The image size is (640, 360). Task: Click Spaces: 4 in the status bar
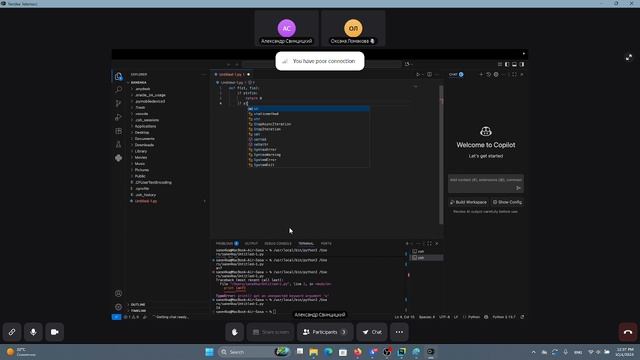coord(427,317)
